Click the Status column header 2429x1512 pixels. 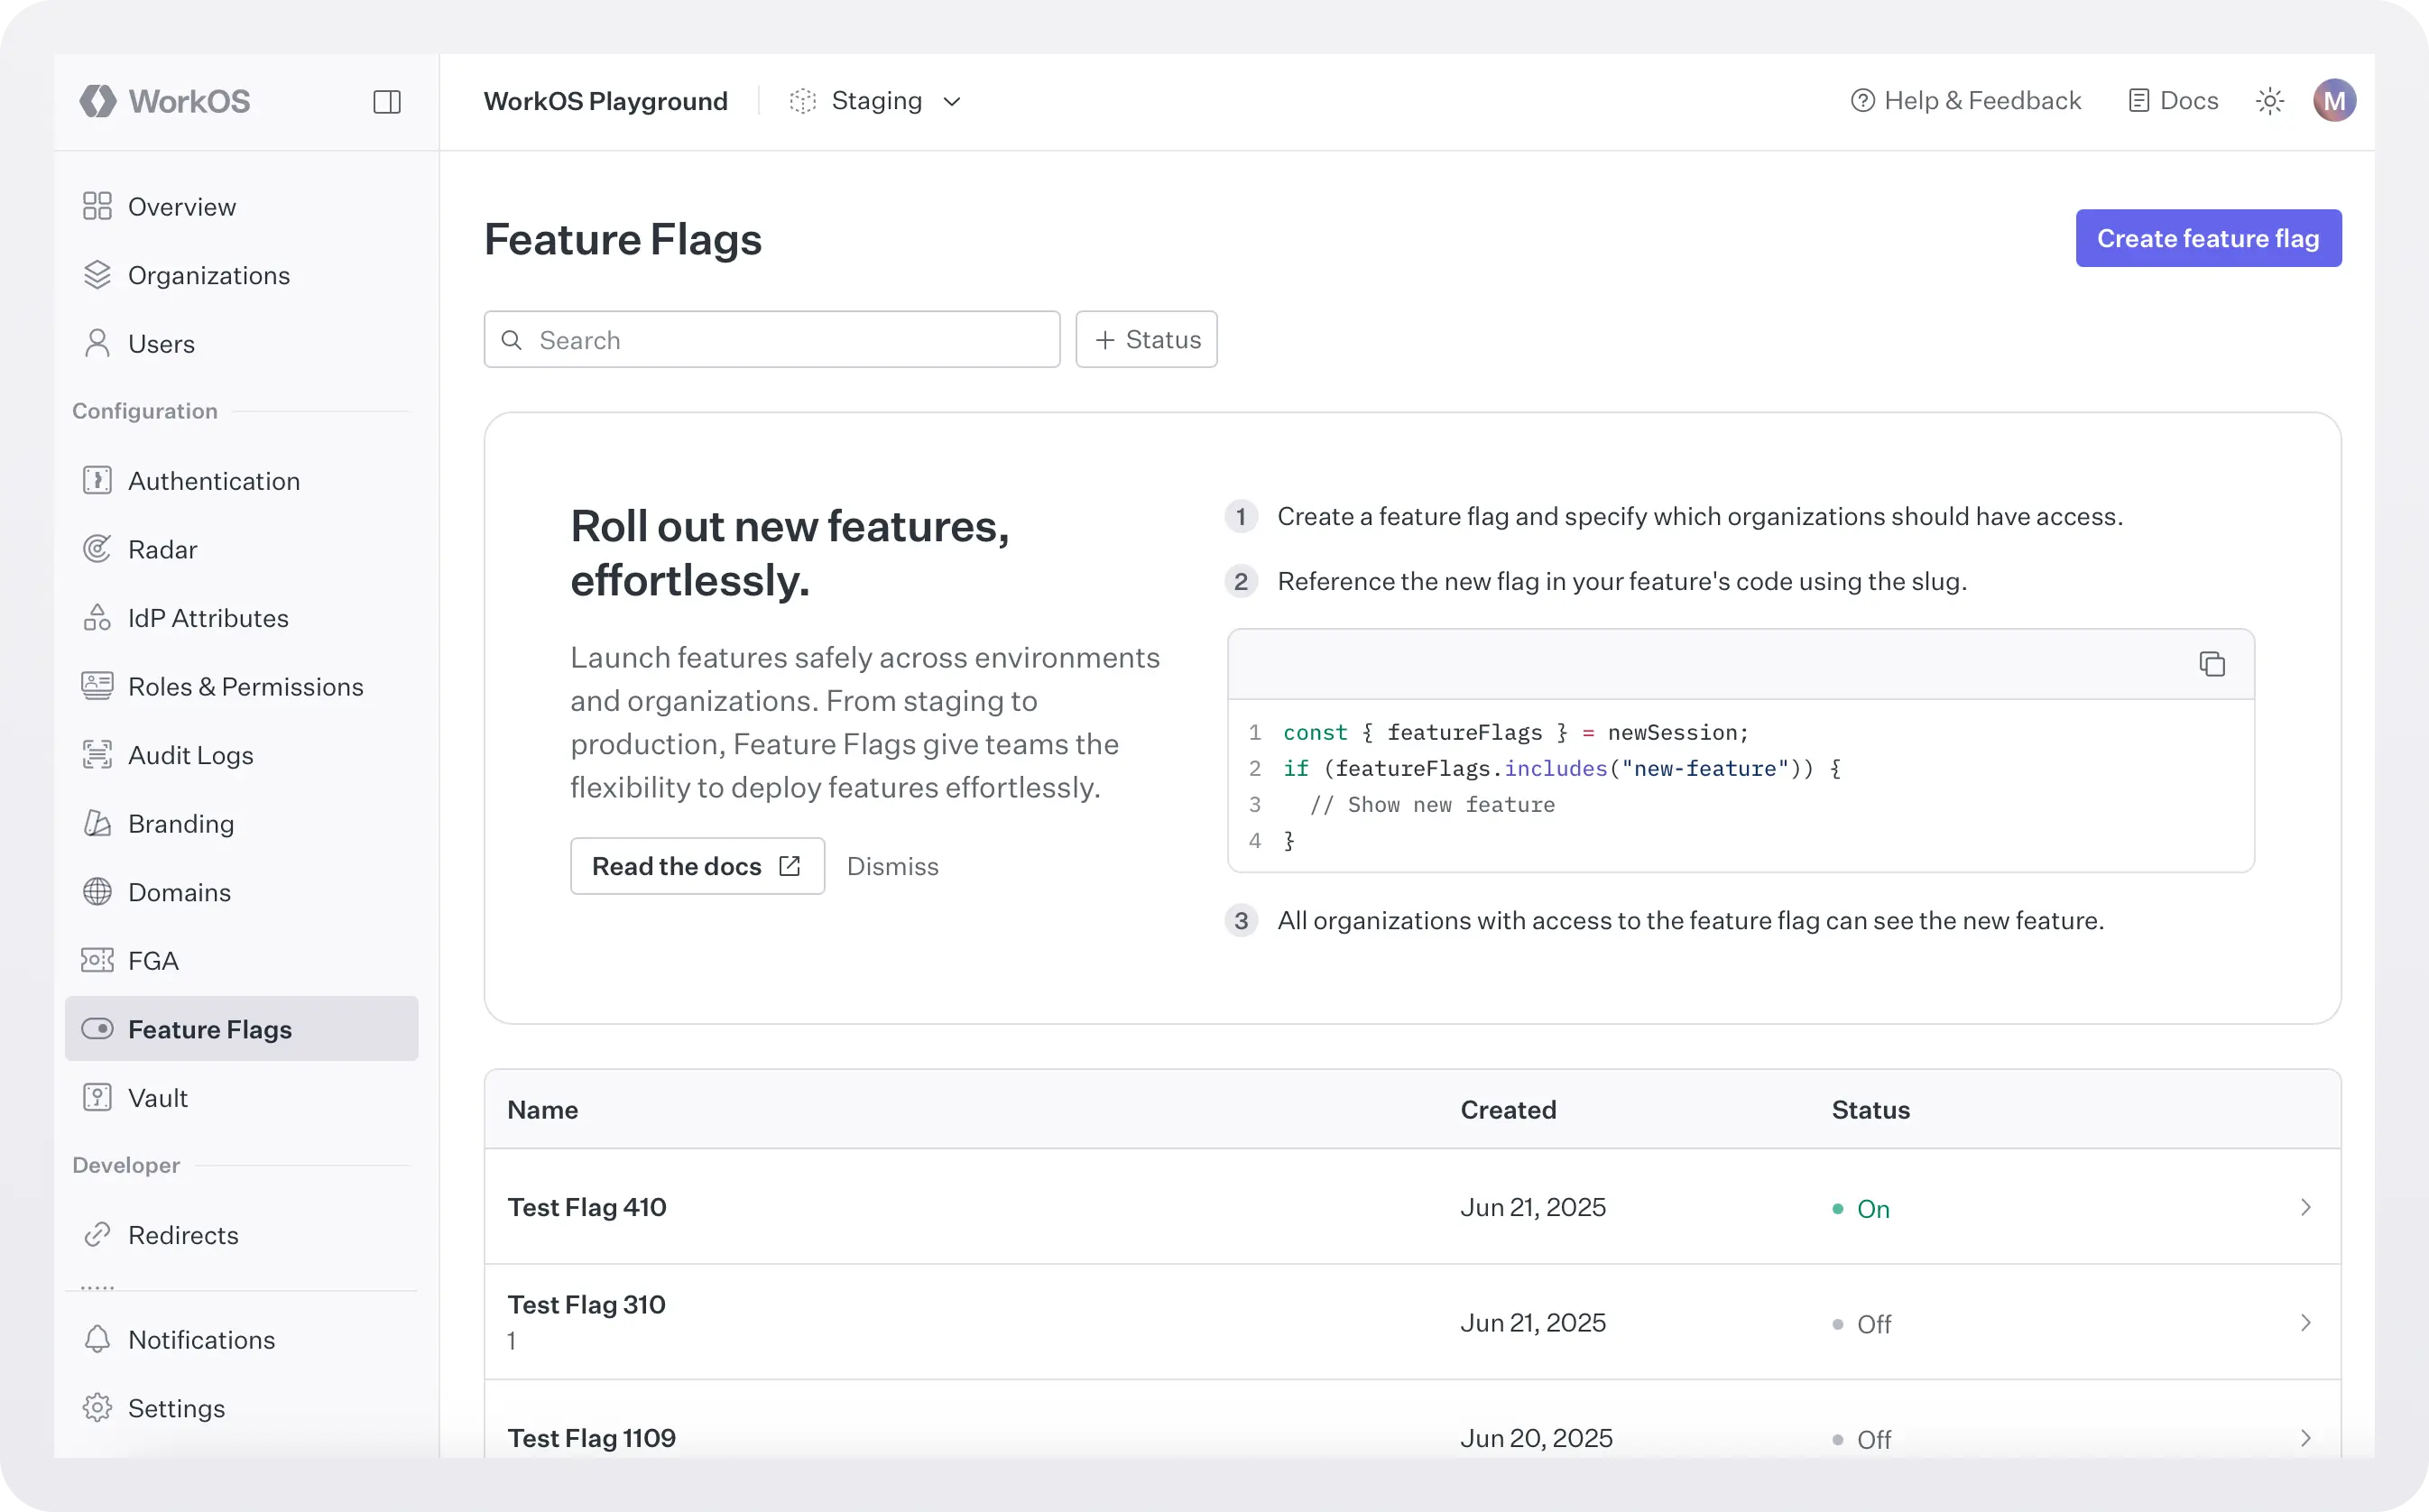tap(1870, 1109)
